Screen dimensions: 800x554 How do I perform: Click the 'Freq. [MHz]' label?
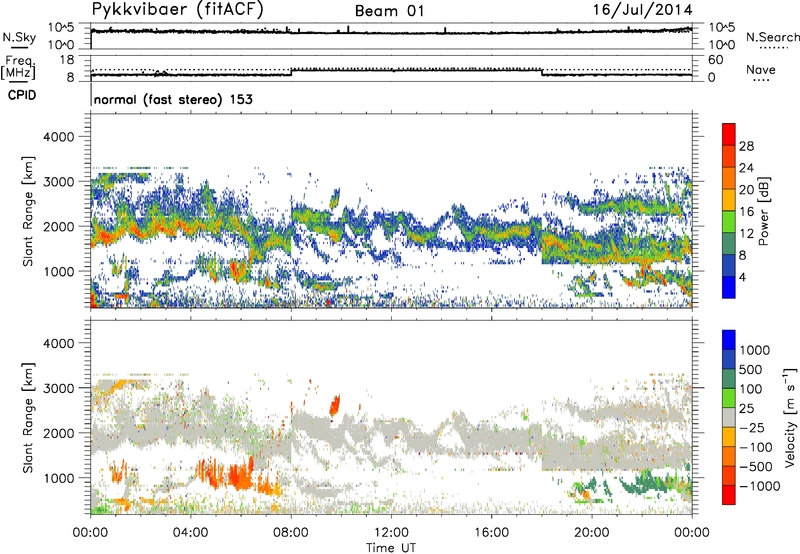pos(18,68)
